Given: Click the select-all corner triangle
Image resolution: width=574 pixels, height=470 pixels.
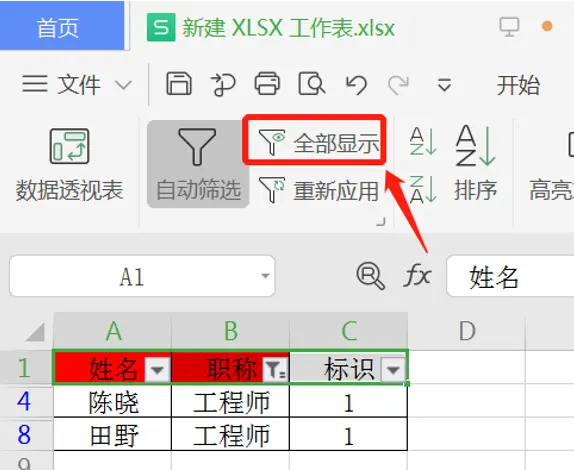Looking at the screenshot, I should coord(36,331).
